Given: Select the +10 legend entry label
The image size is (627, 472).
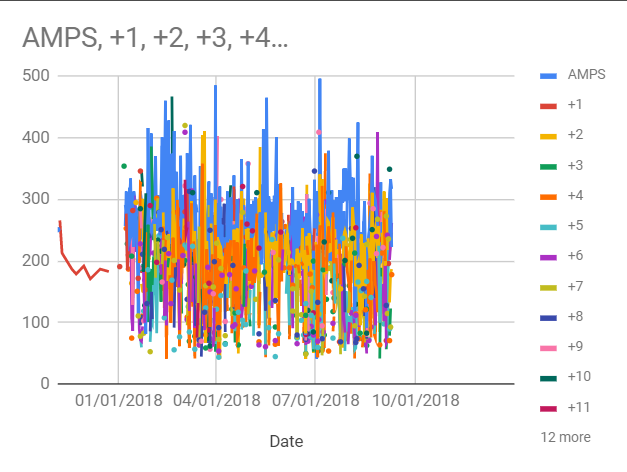Looking at the screenshot, I should [579, 377].
